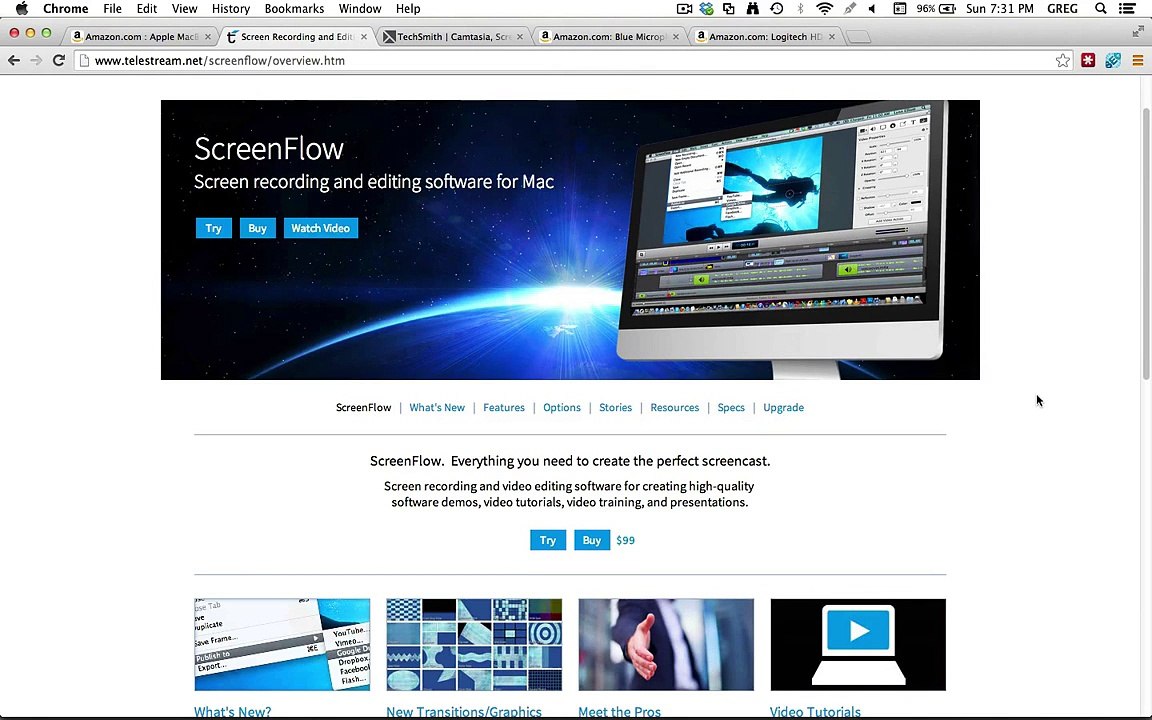Viewport: 1152px width, 720px height.
Task: Open a new tab with the blank tab button
Action: (858, 37)
